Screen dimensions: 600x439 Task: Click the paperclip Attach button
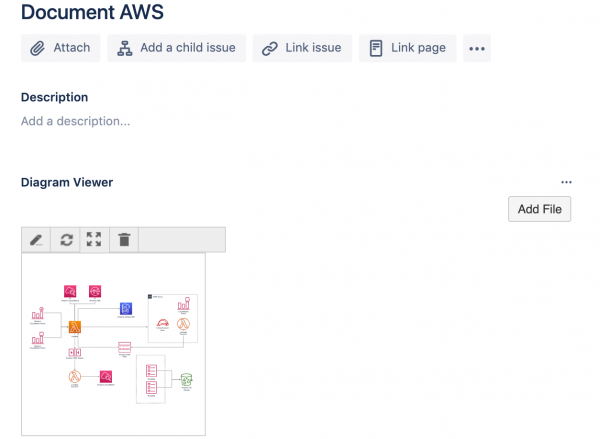coord(61,48)
